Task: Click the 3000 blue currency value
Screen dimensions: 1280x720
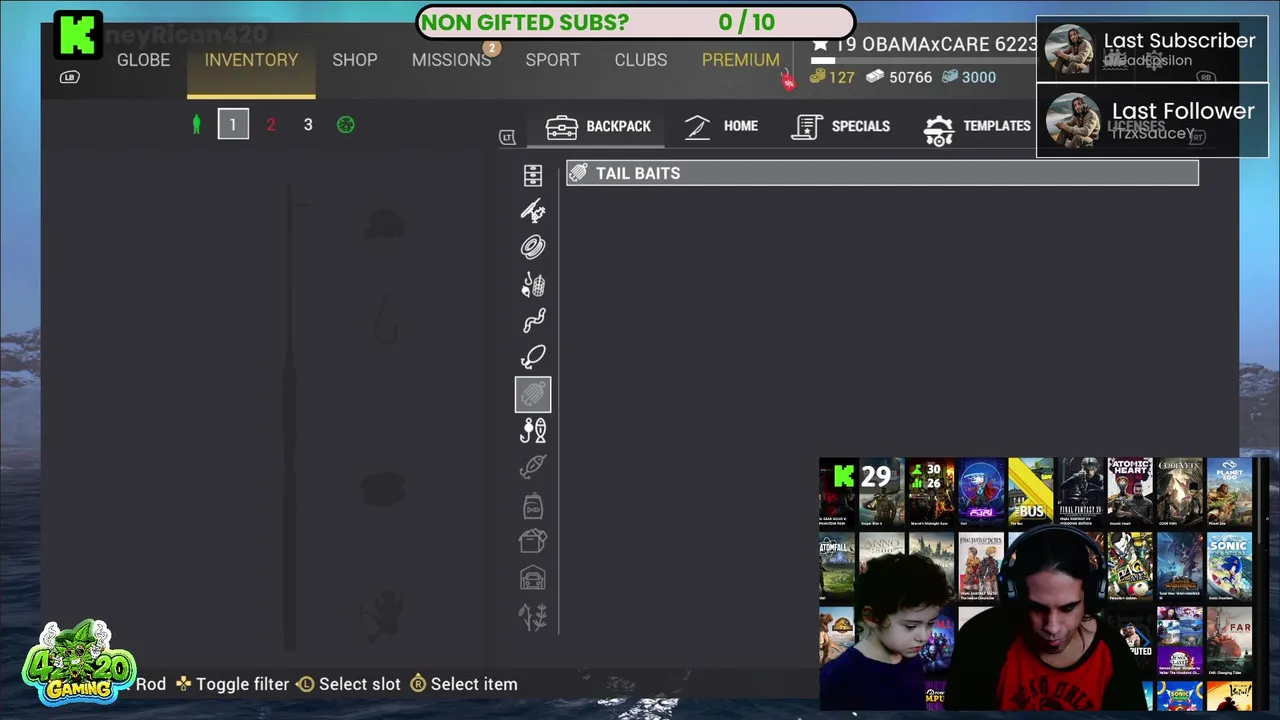Action: pos(978,77)
